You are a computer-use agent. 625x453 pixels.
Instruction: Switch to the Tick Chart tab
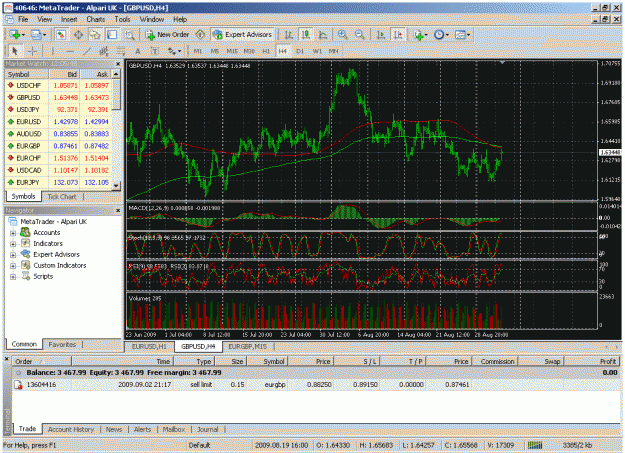(x=62, y=197)
